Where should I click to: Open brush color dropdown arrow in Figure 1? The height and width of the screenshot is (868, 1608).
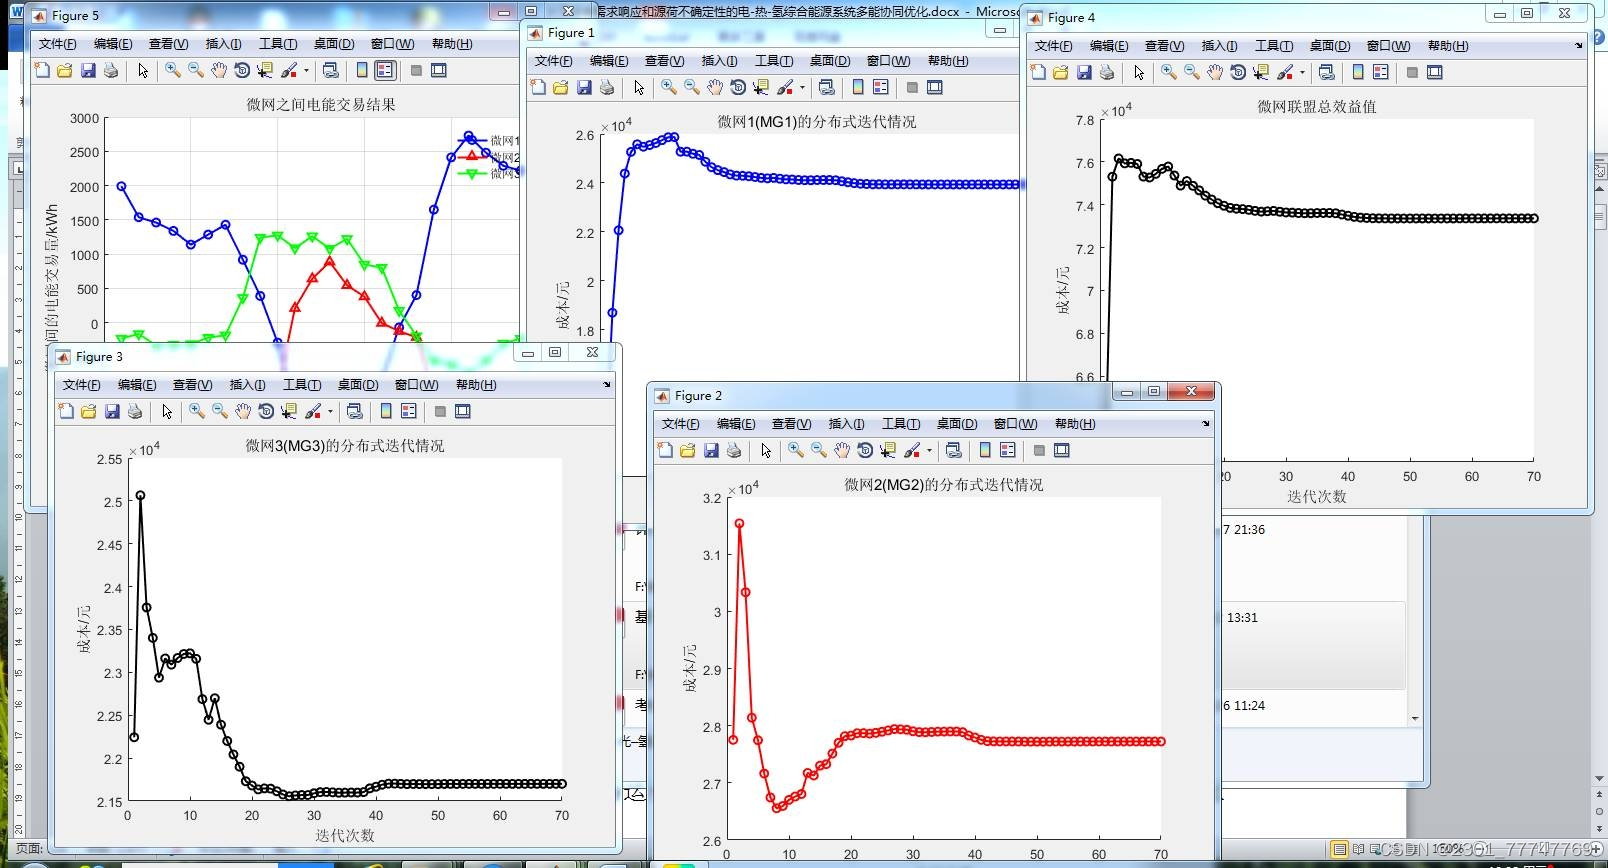[x=802, y=87]
